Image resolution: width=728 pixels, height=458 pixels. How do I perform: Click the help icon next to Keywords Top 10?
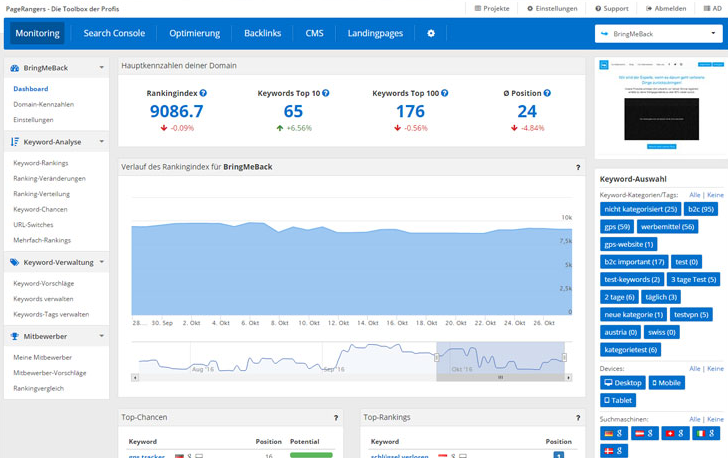coord(326,93)
